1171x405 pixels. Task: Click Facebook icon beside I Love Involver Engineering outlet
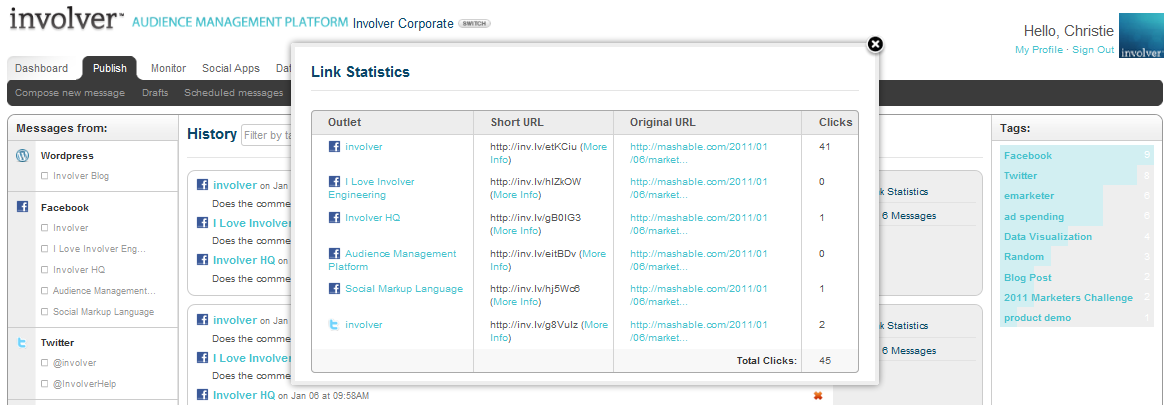(335, 182)
